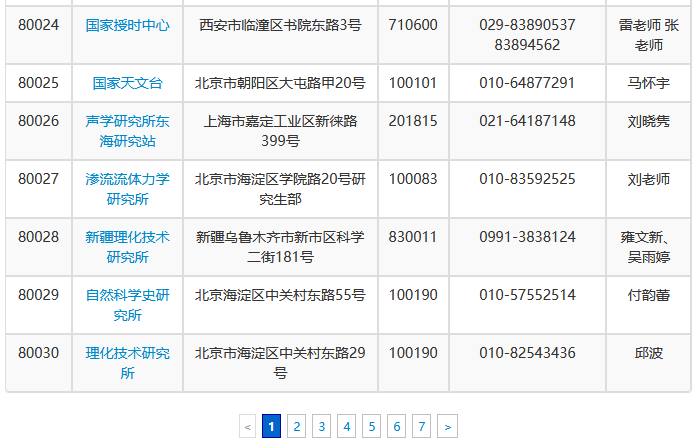Click contact names 雍文新、吴雨婷
Image resolution: width=699 pixels, height=446 pixels.
point(649,247)
